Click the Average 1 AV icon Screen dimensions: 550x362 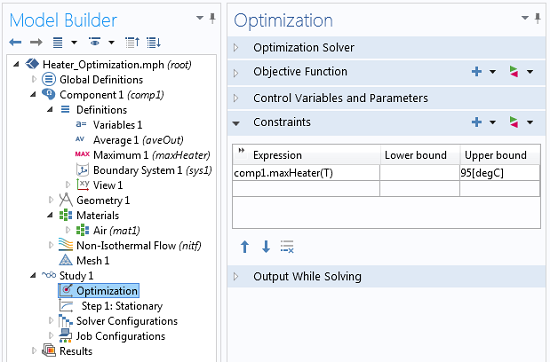[x=80, y=139]
